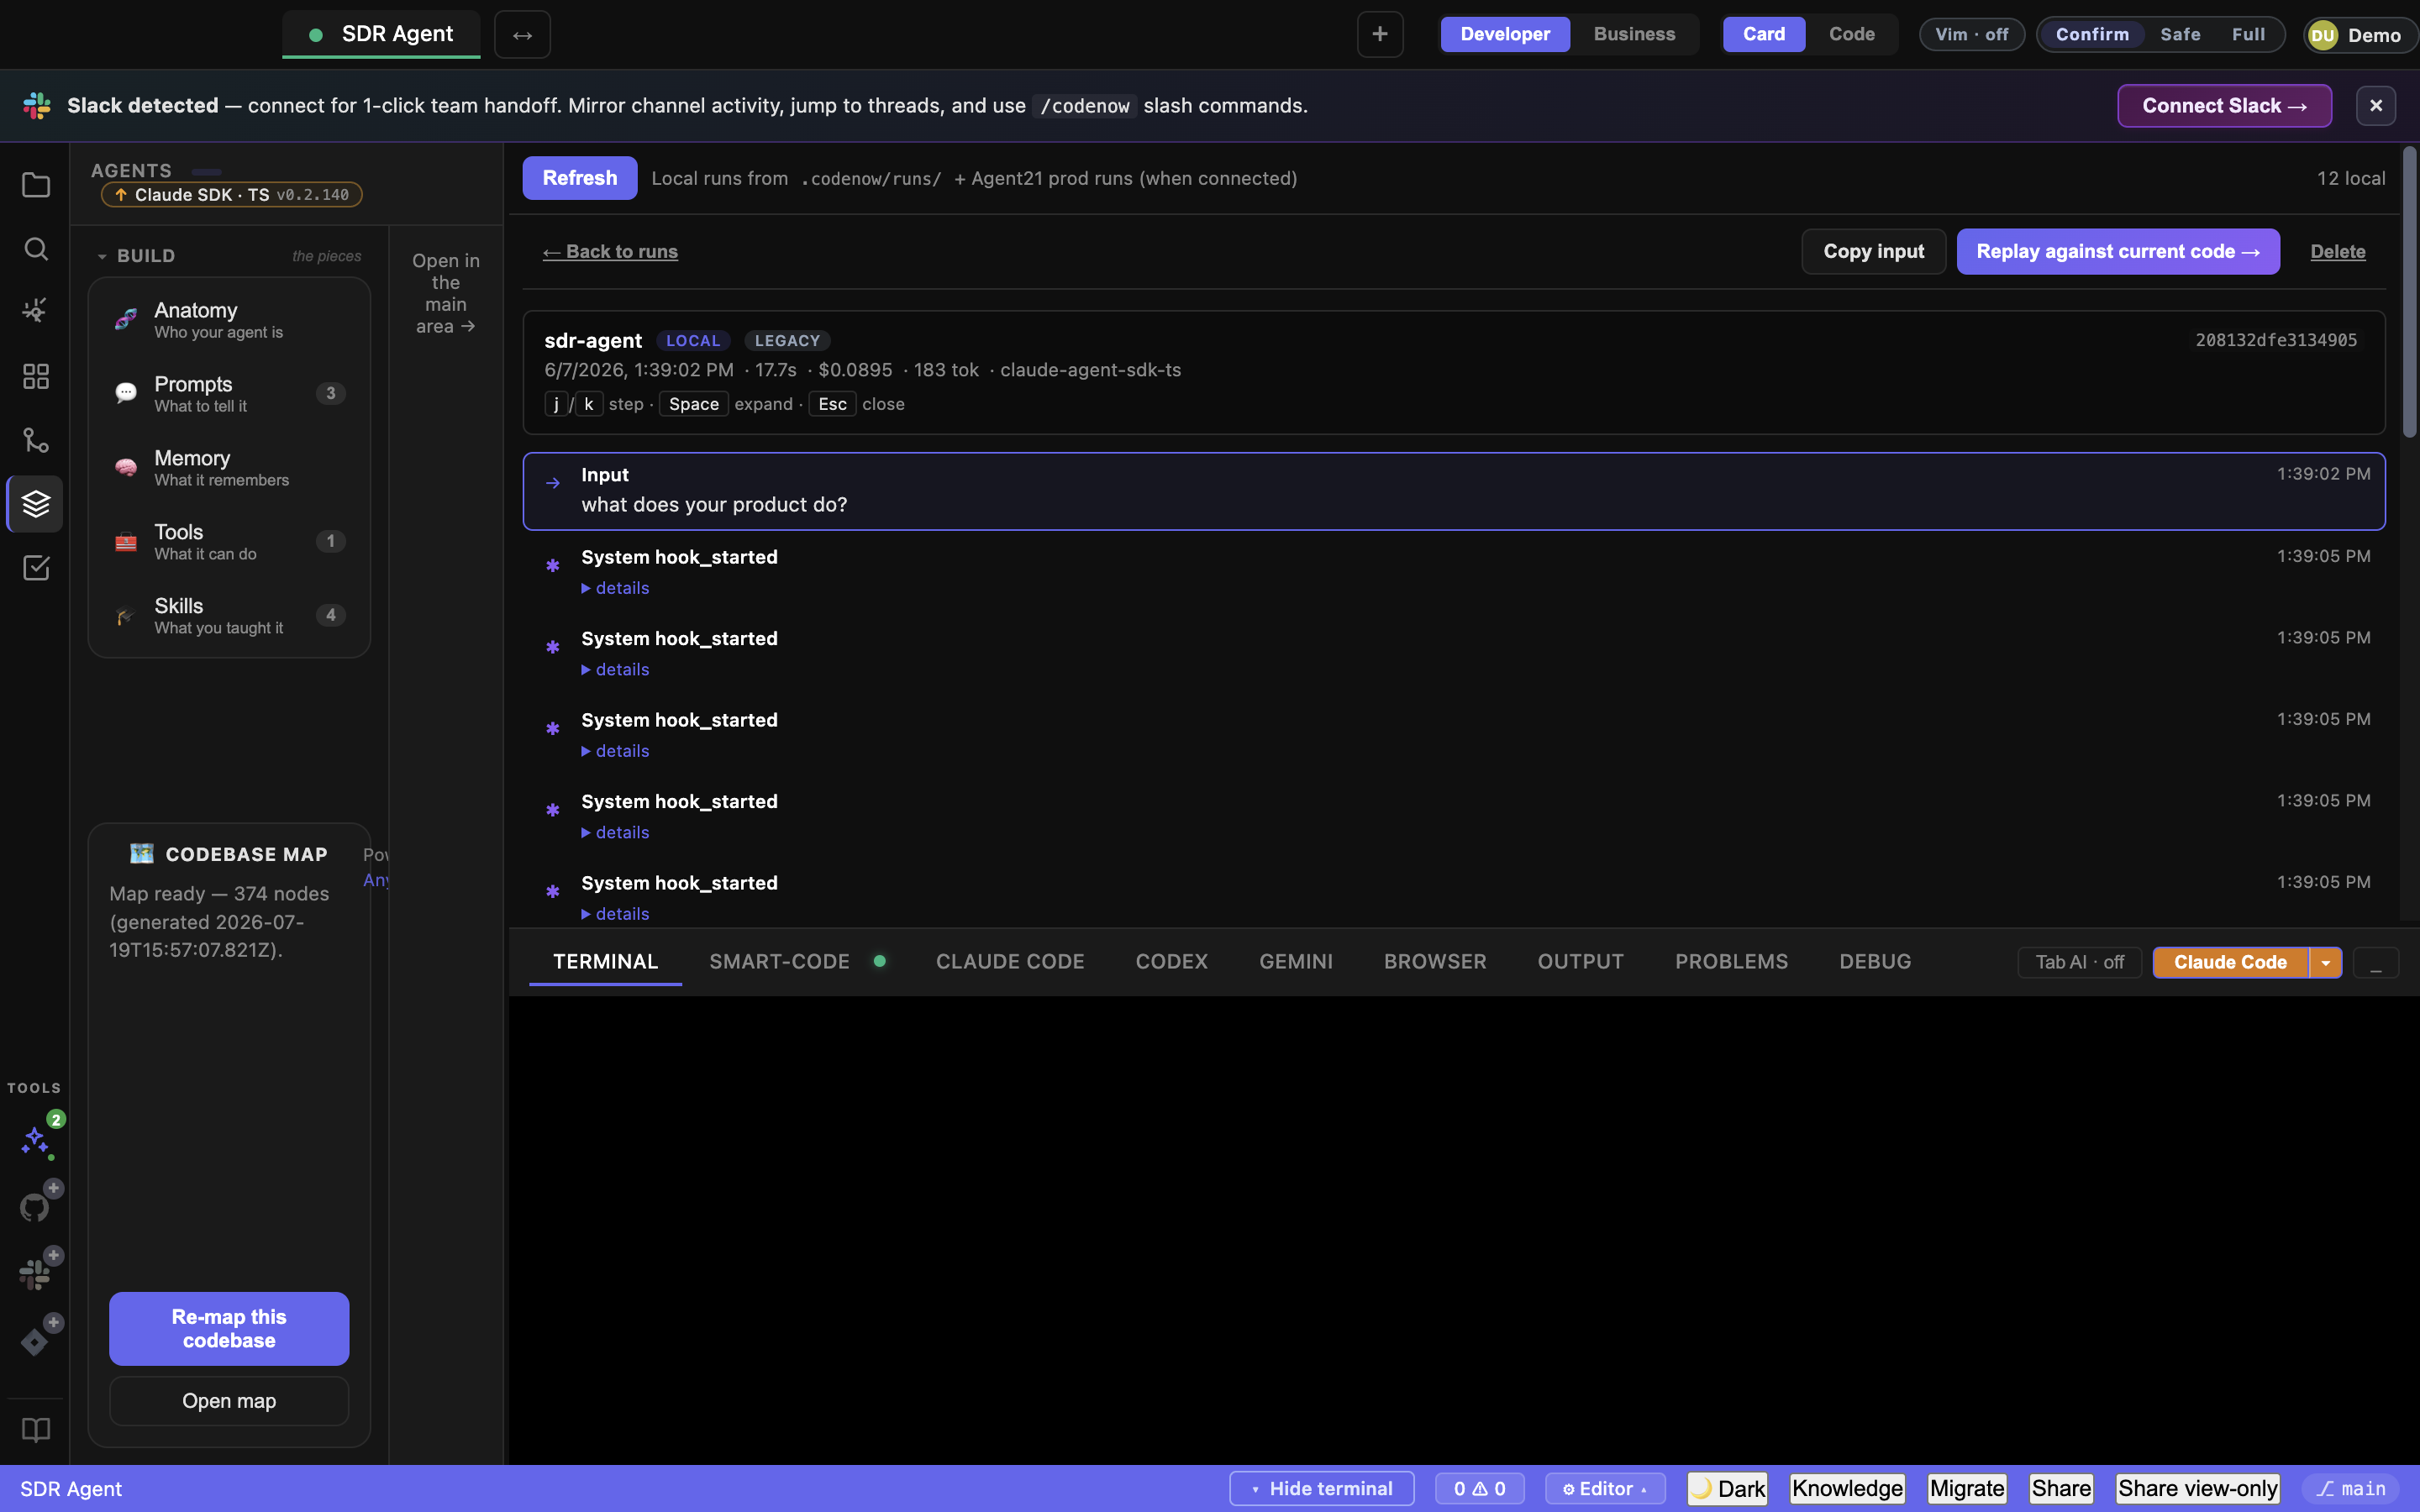Screen dimensions: 2420x1512
Task: Click Connect Slack button
Action: [2224, 106]
